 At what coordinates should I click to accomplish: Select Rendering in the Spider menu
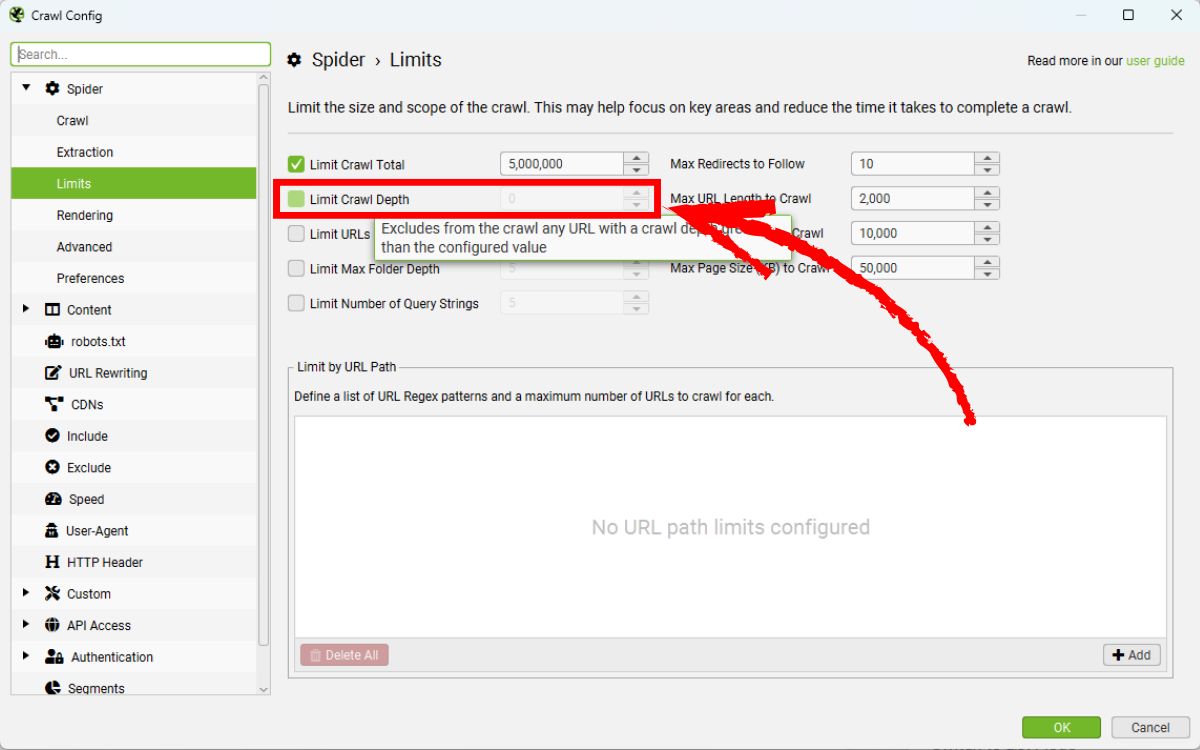point(85,215)
